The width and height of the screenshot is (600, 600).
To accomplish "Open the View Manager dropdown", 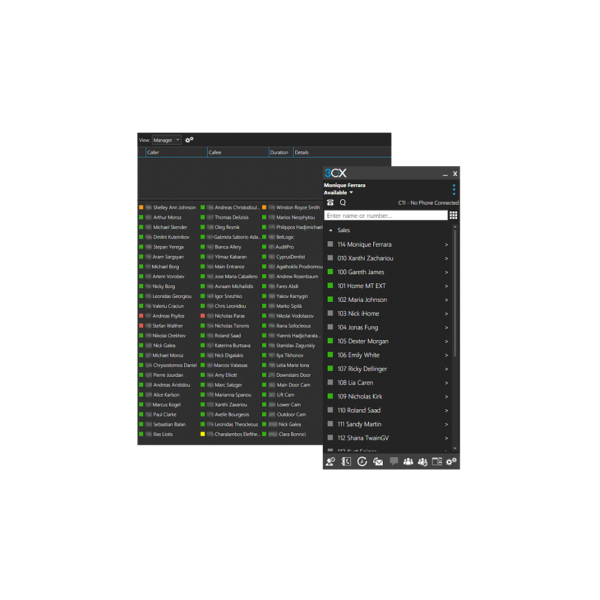I will click(x=166, y=140).
